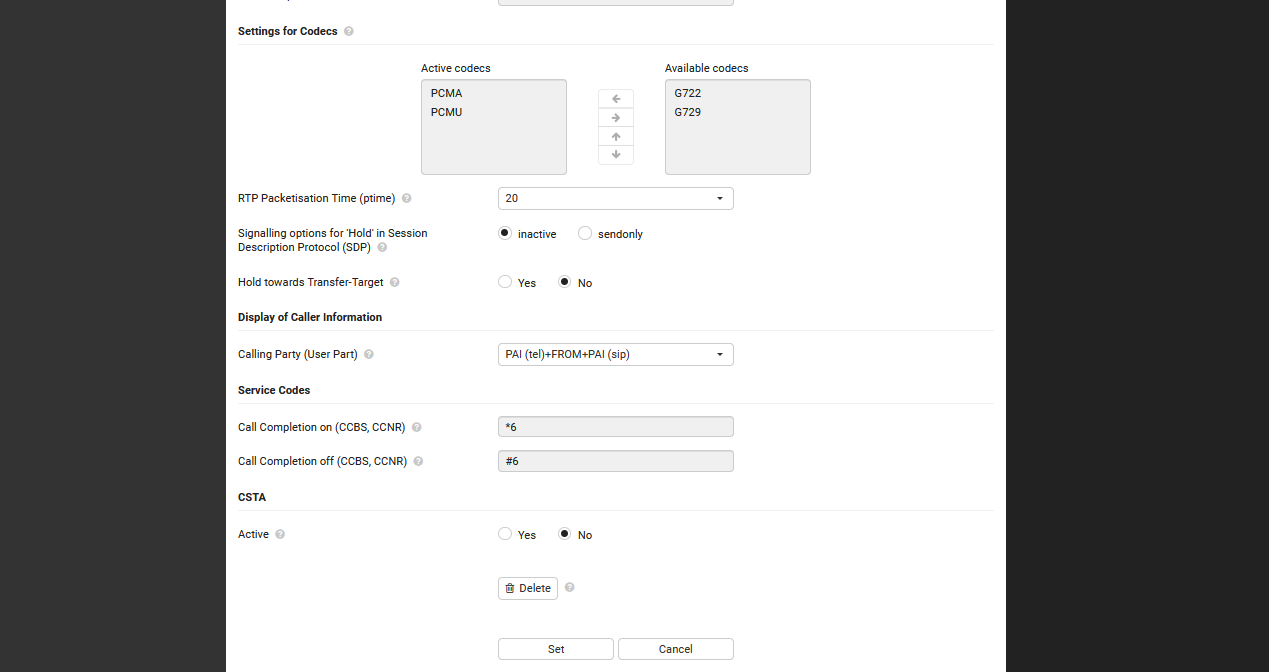Click the left arrow to activate codec
Image resolution: width=1269 pixels, height=672 pixels.
click(x=616, y=99)
